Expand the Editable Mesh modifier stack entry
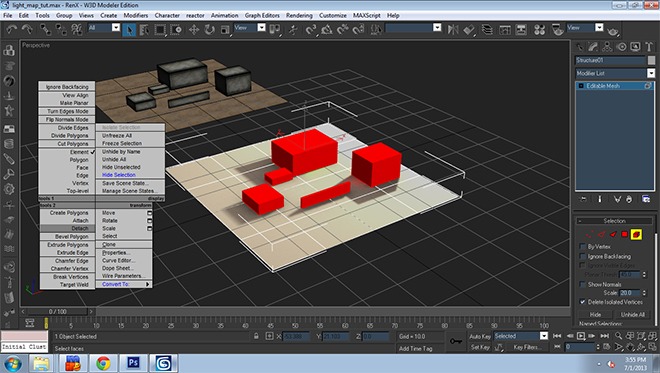 click(x=581, y=86)
